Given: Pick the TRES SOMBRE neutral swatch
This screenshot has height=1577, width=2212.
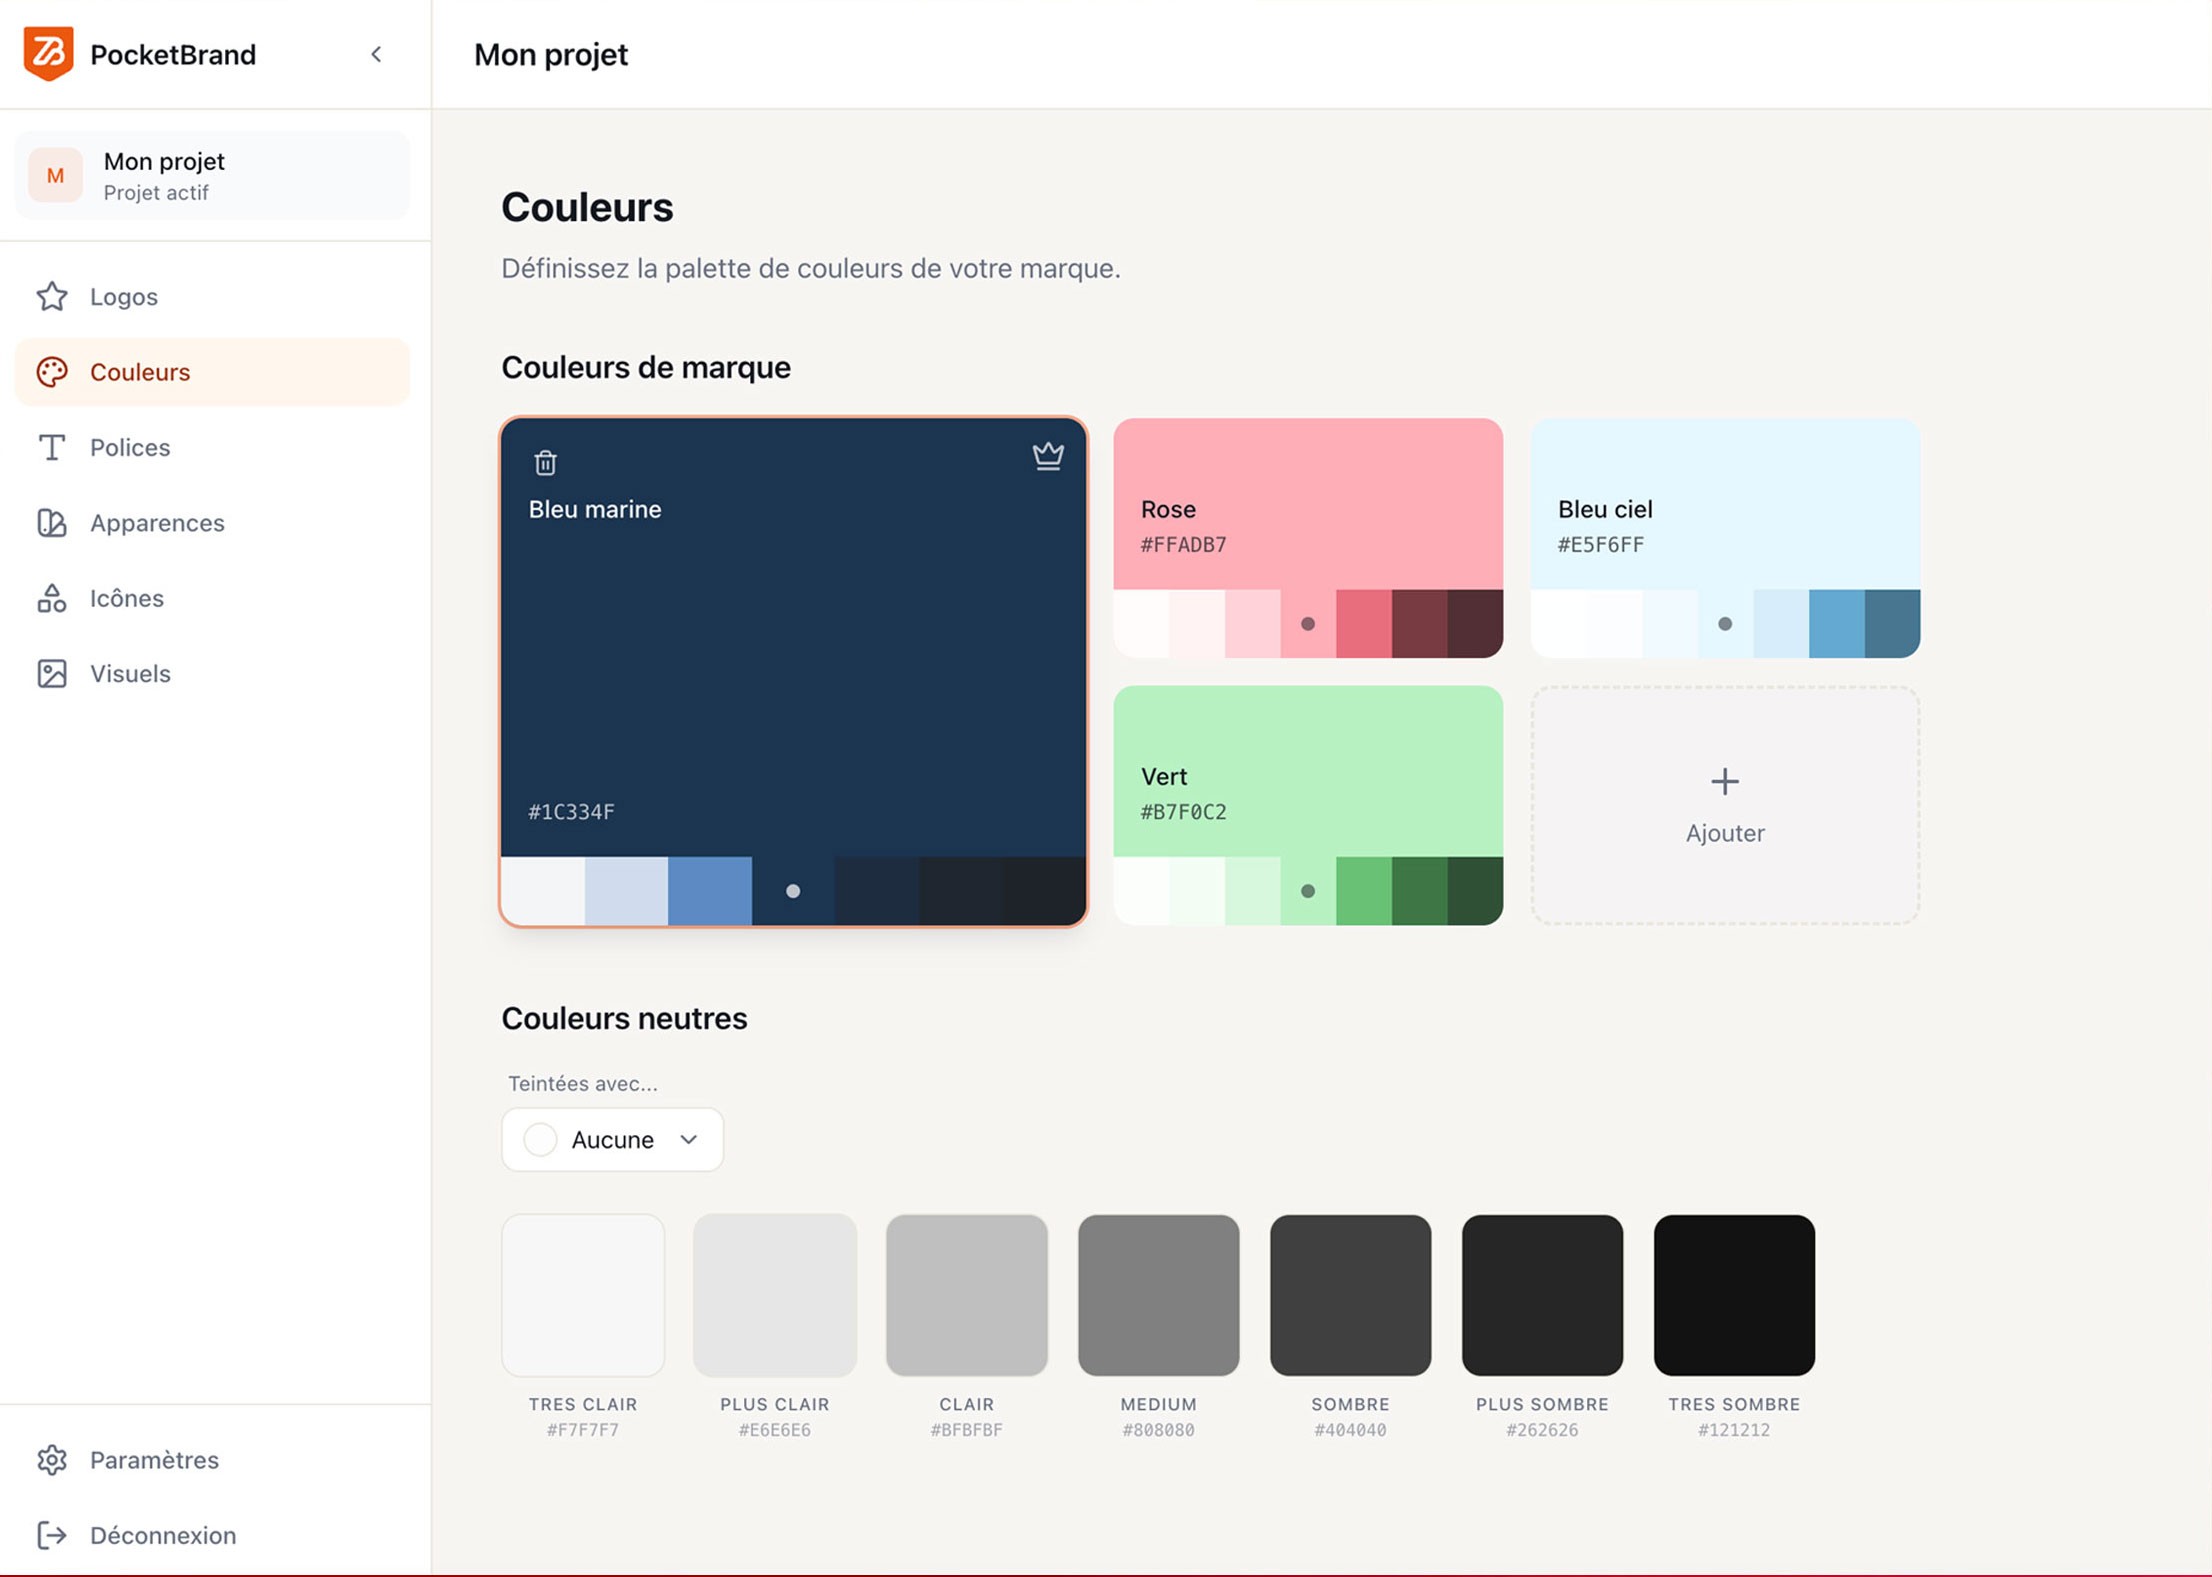Looking at the screenshot, I should (1733, 1294).
